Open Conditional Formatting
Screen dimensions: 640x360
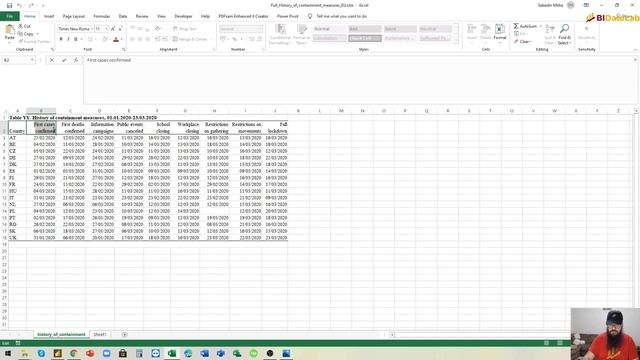[x=280, y=34]
